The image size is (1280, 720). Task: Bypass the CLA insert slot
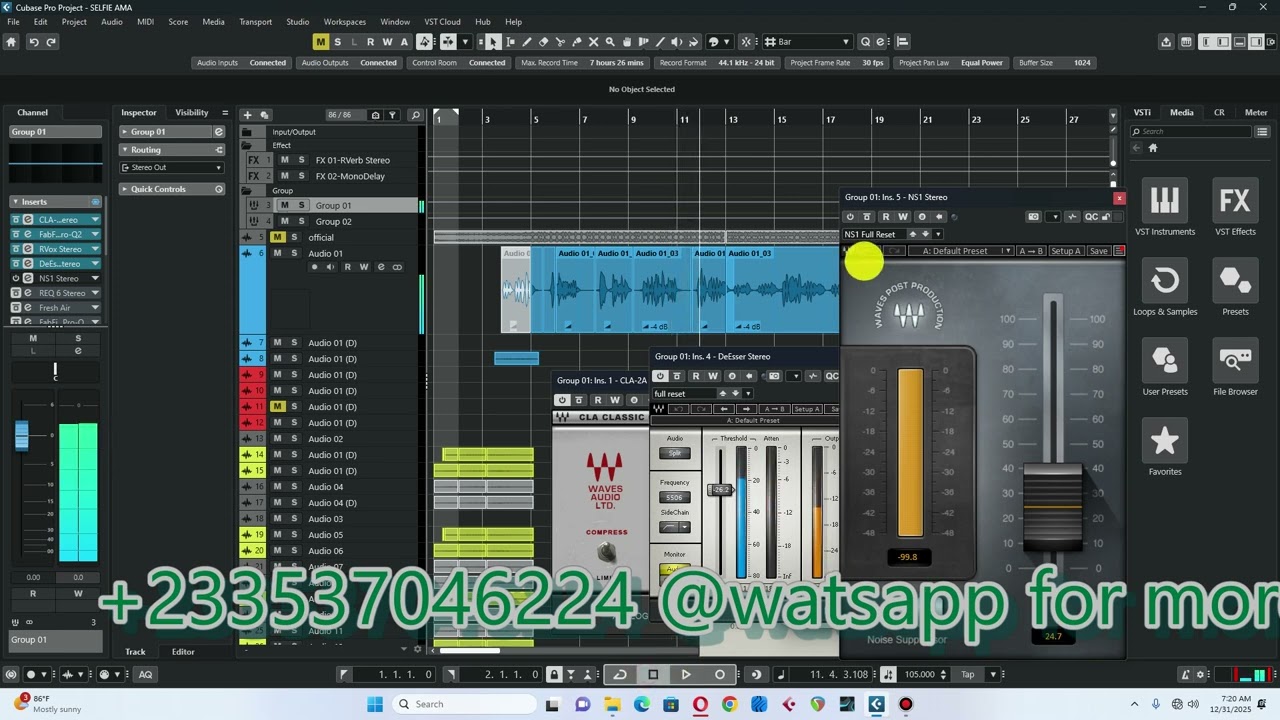[16, 220]
